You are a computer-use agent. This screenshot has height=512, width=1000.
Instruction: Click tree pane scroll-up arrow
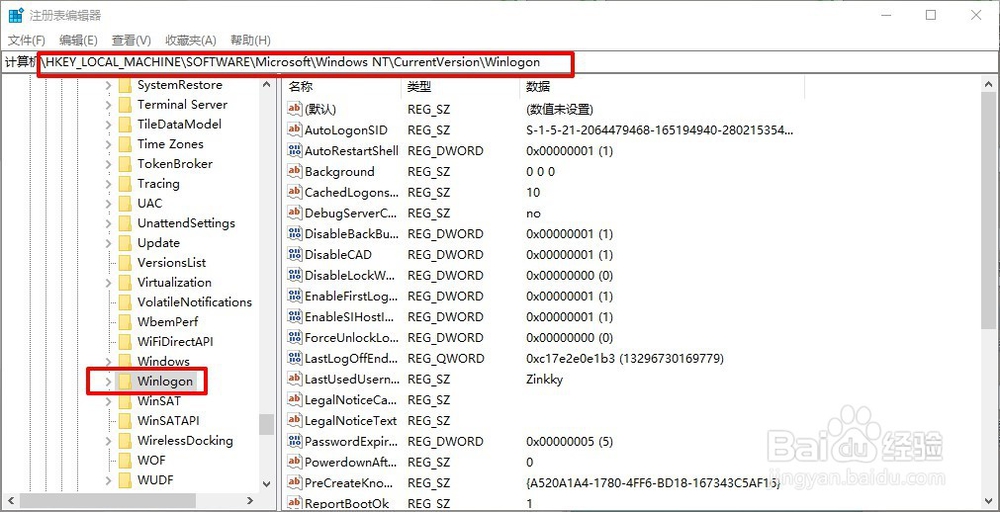point(267,84)
